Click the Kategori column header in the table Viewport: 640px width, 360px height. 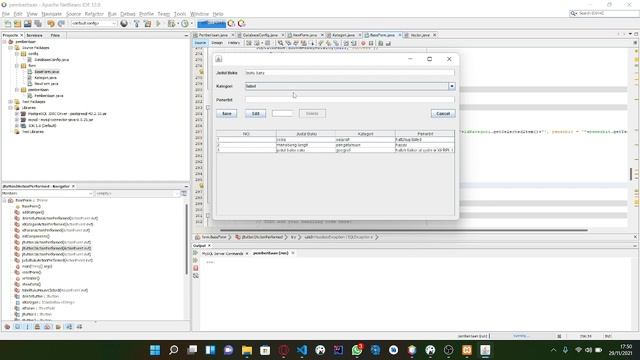pyautogui.click(x=365, y=134)
